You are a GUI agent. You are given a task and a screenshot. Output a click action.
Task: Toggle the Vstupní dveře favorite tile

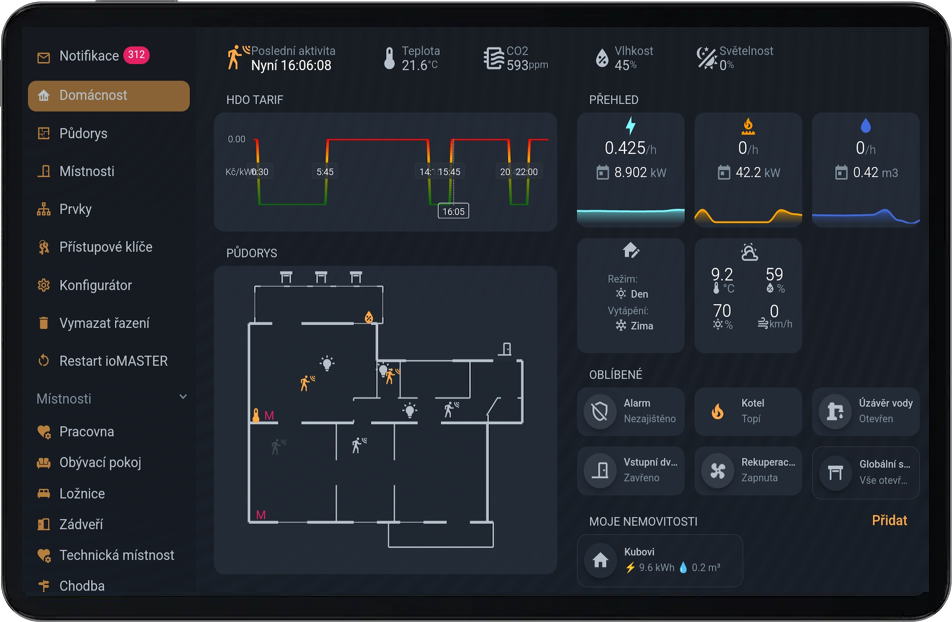pos(631,471)
